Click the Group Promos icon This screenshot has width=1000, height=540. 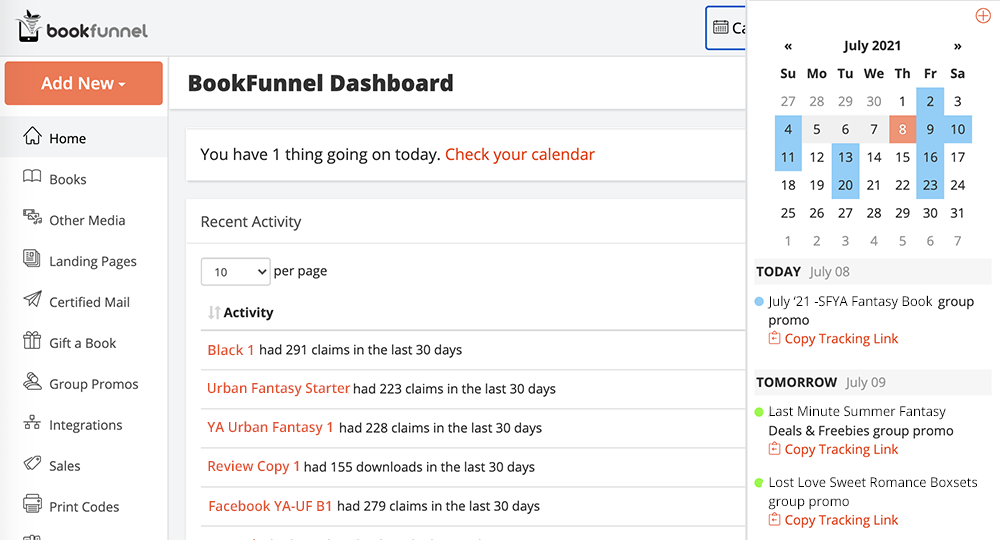tap(32, 381)
